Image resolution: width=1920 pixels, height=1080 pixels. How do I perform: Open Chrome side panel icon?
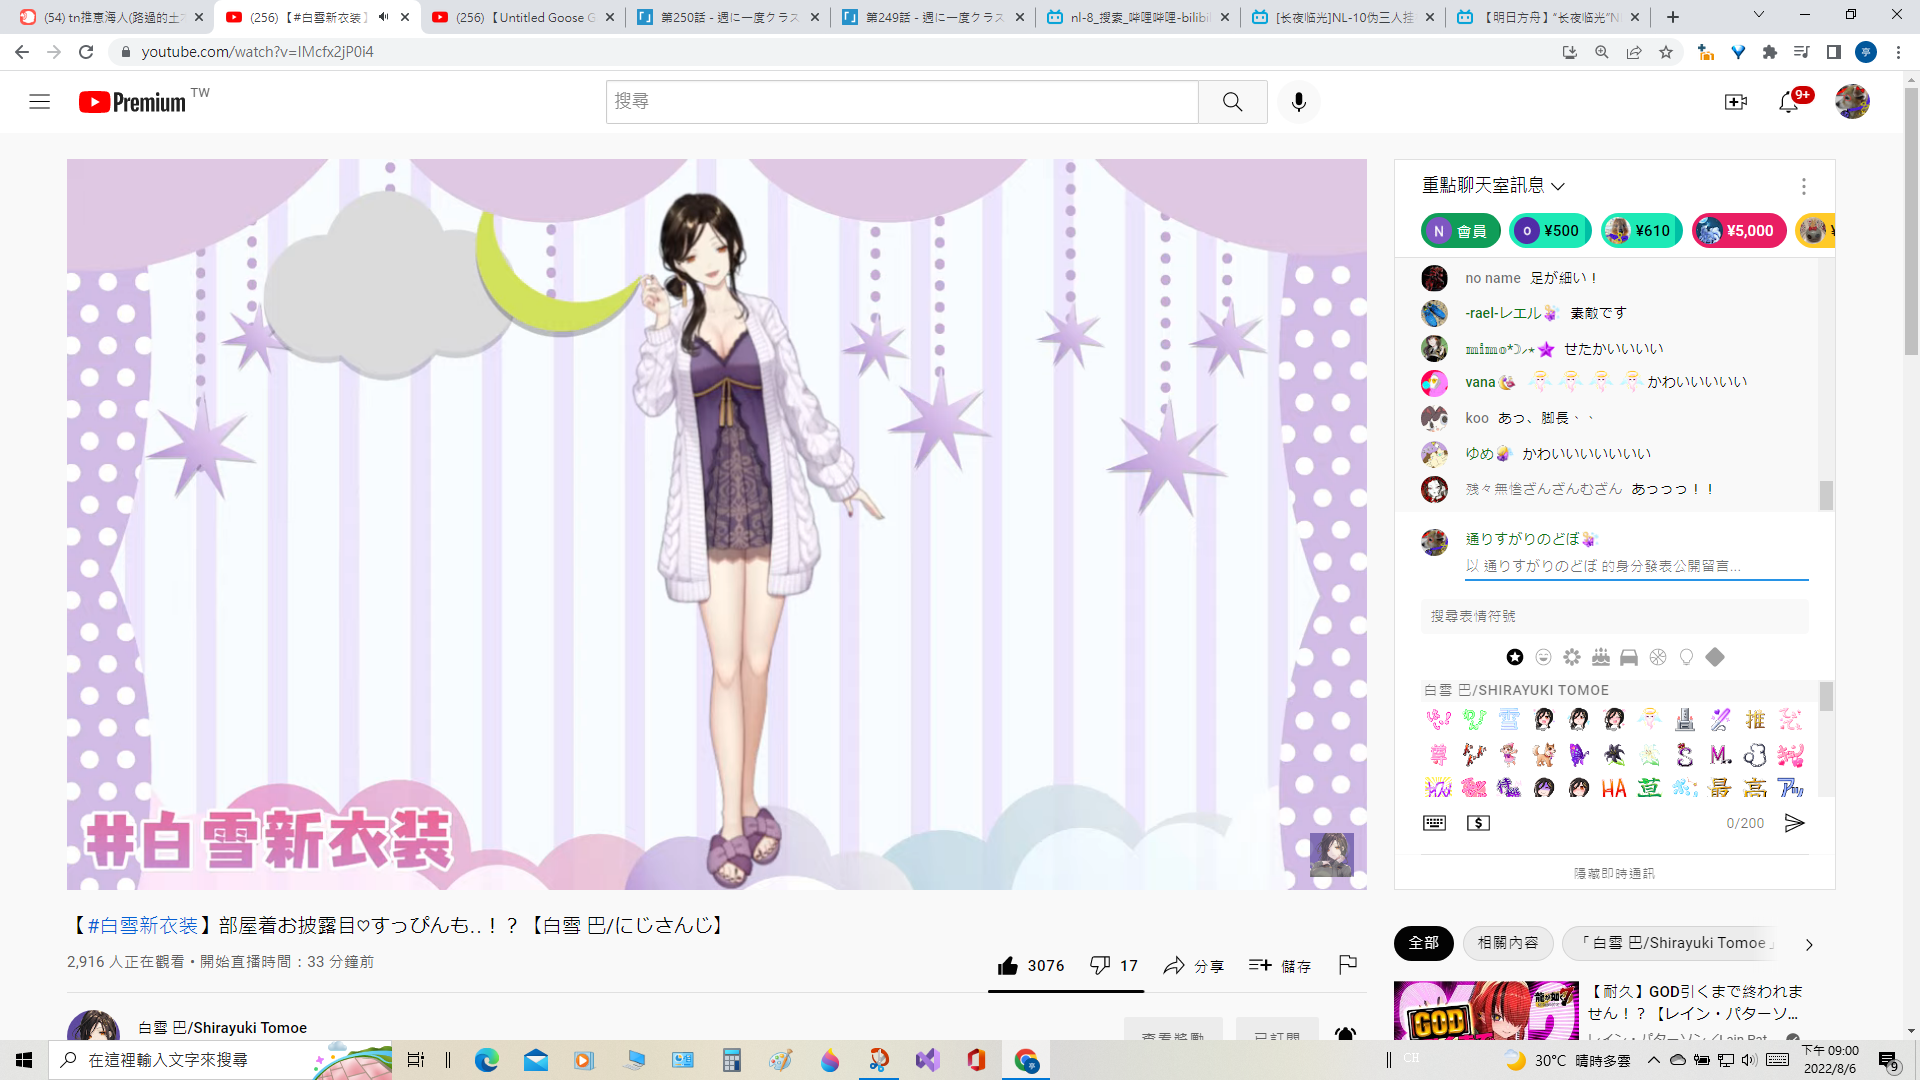click(1834, 52)
